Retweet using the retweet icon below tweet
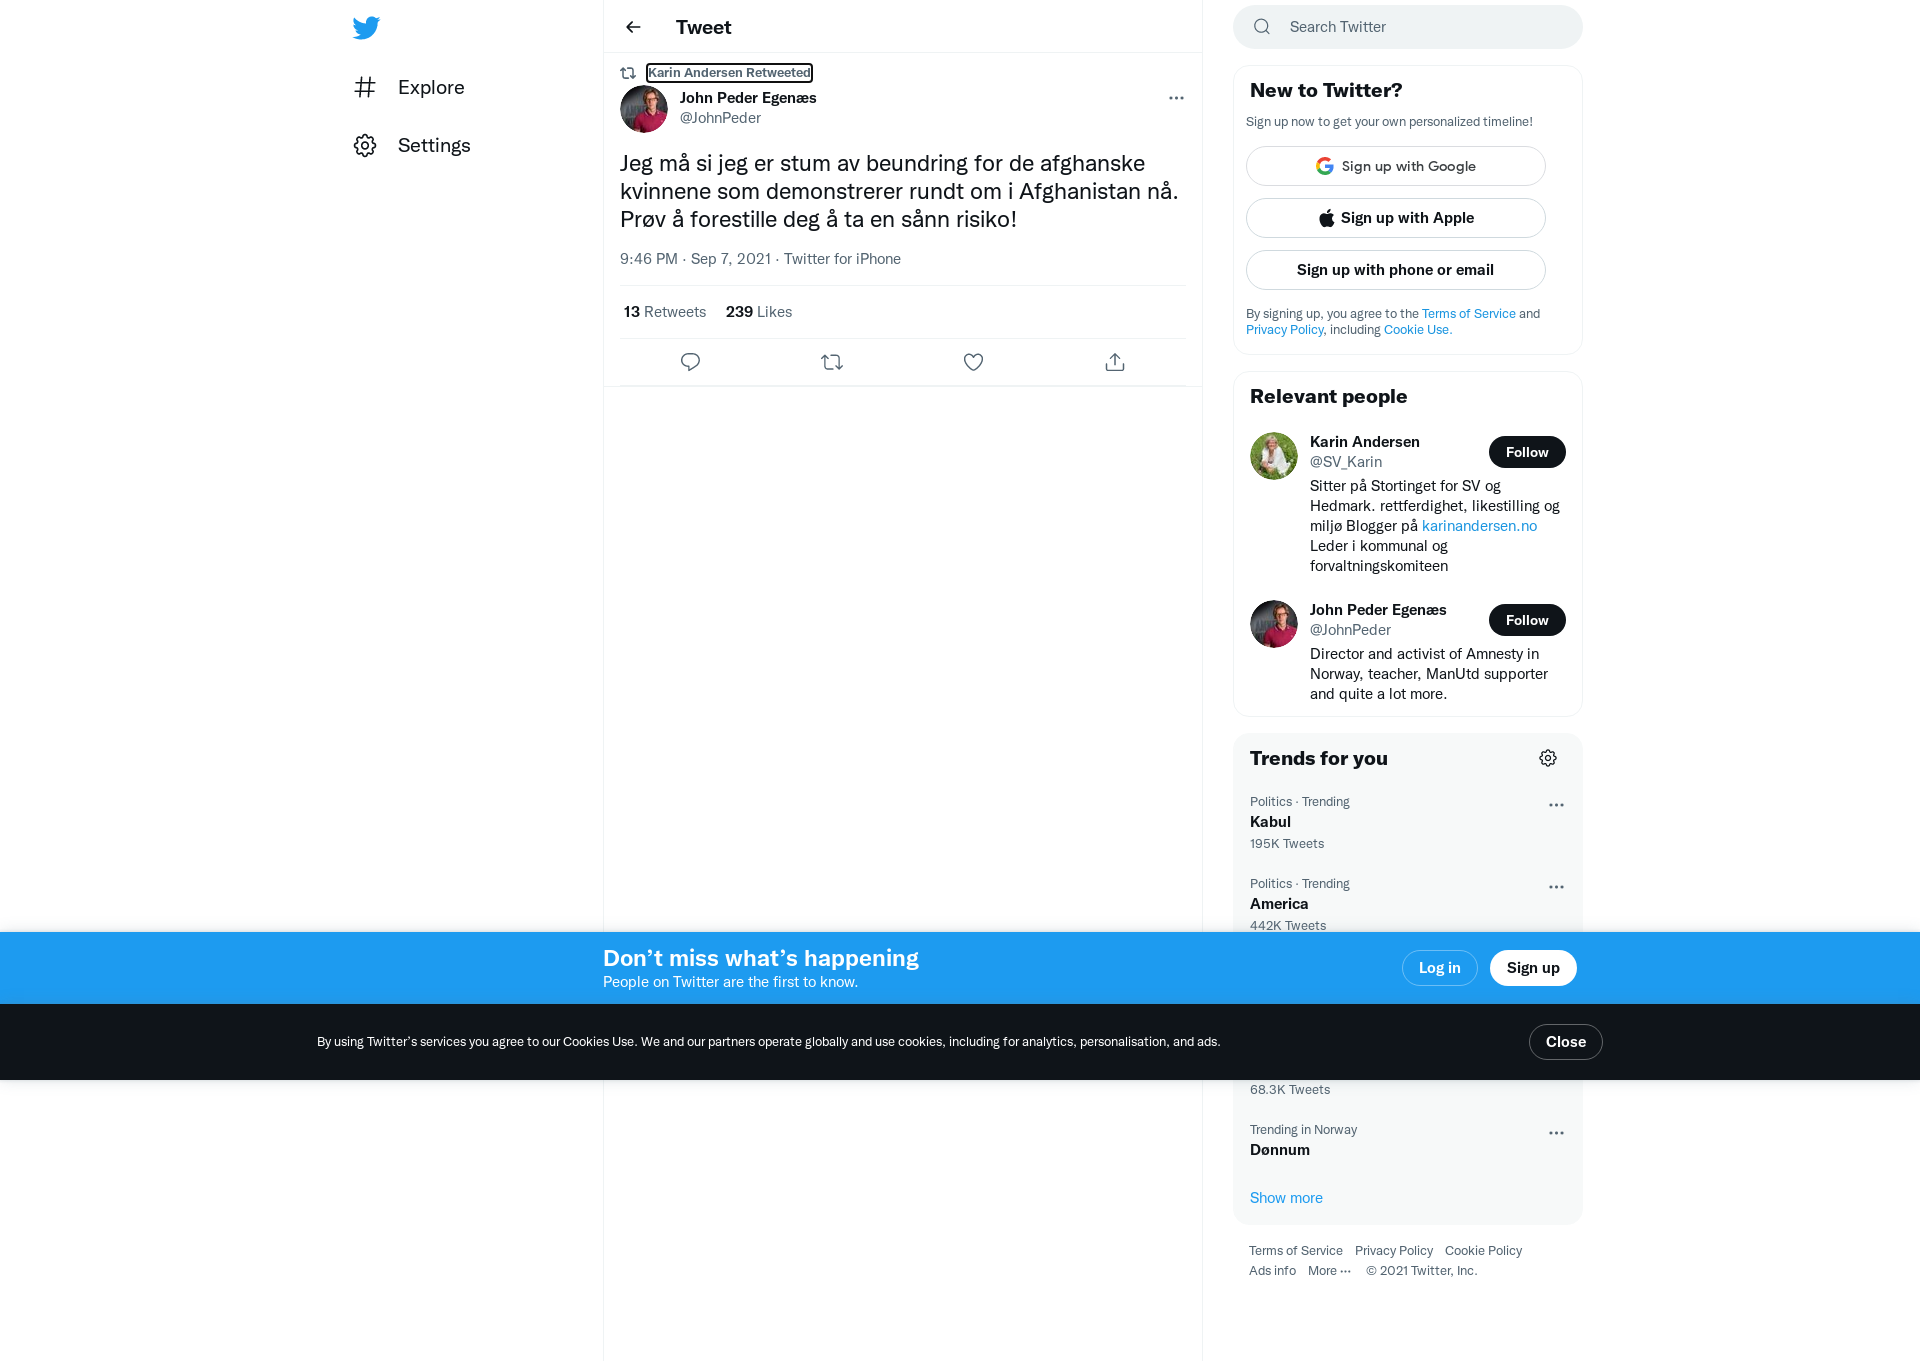The height and width of the screenshot is (1361, 1920). pos(832,362)
